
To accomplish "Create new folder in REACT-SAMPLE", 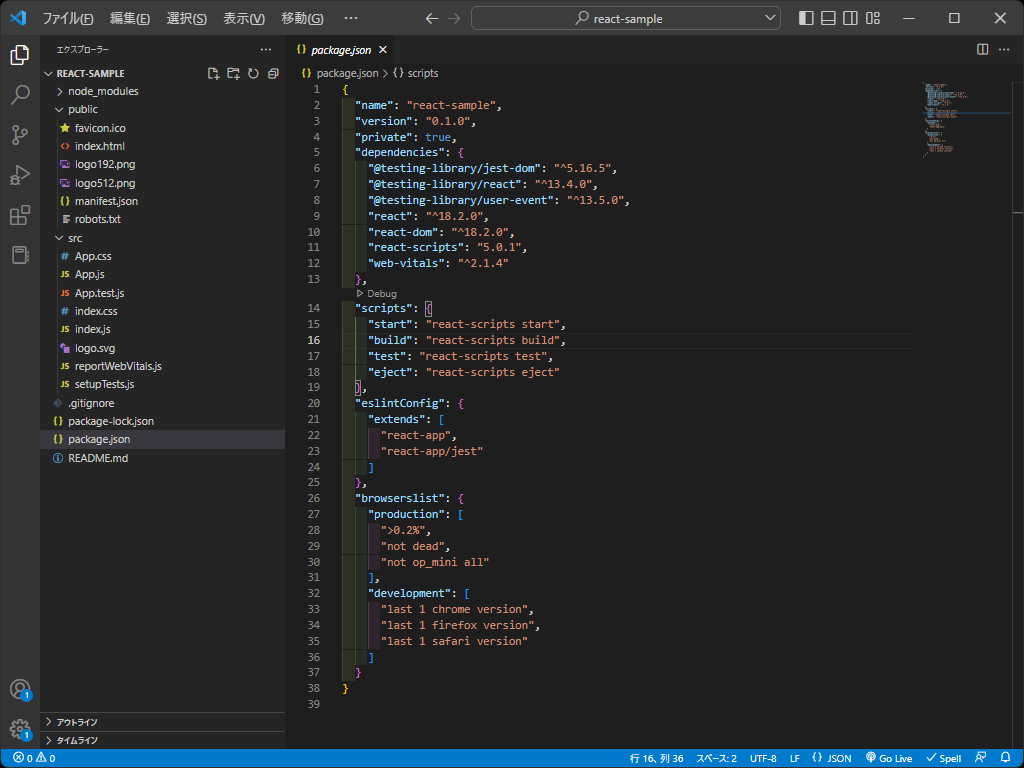I will pyautogui.click(x=233, y=73).
